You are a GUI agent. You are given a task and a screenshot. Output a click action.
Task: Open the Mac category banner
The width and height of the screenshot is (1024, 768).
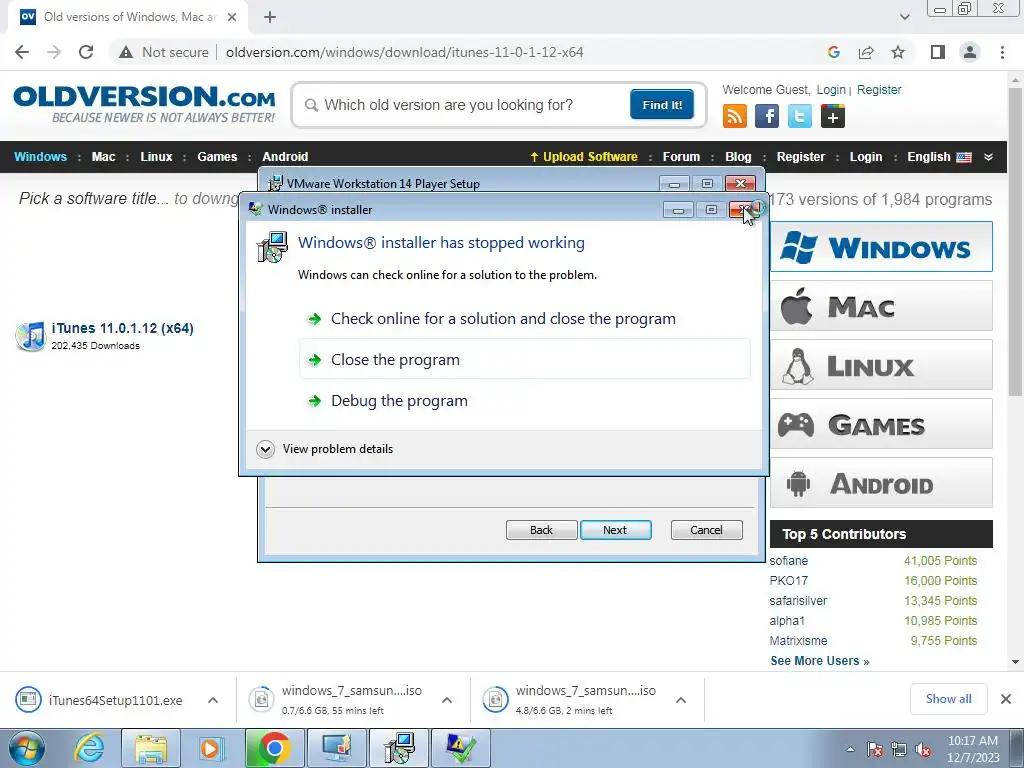[881, 306]
